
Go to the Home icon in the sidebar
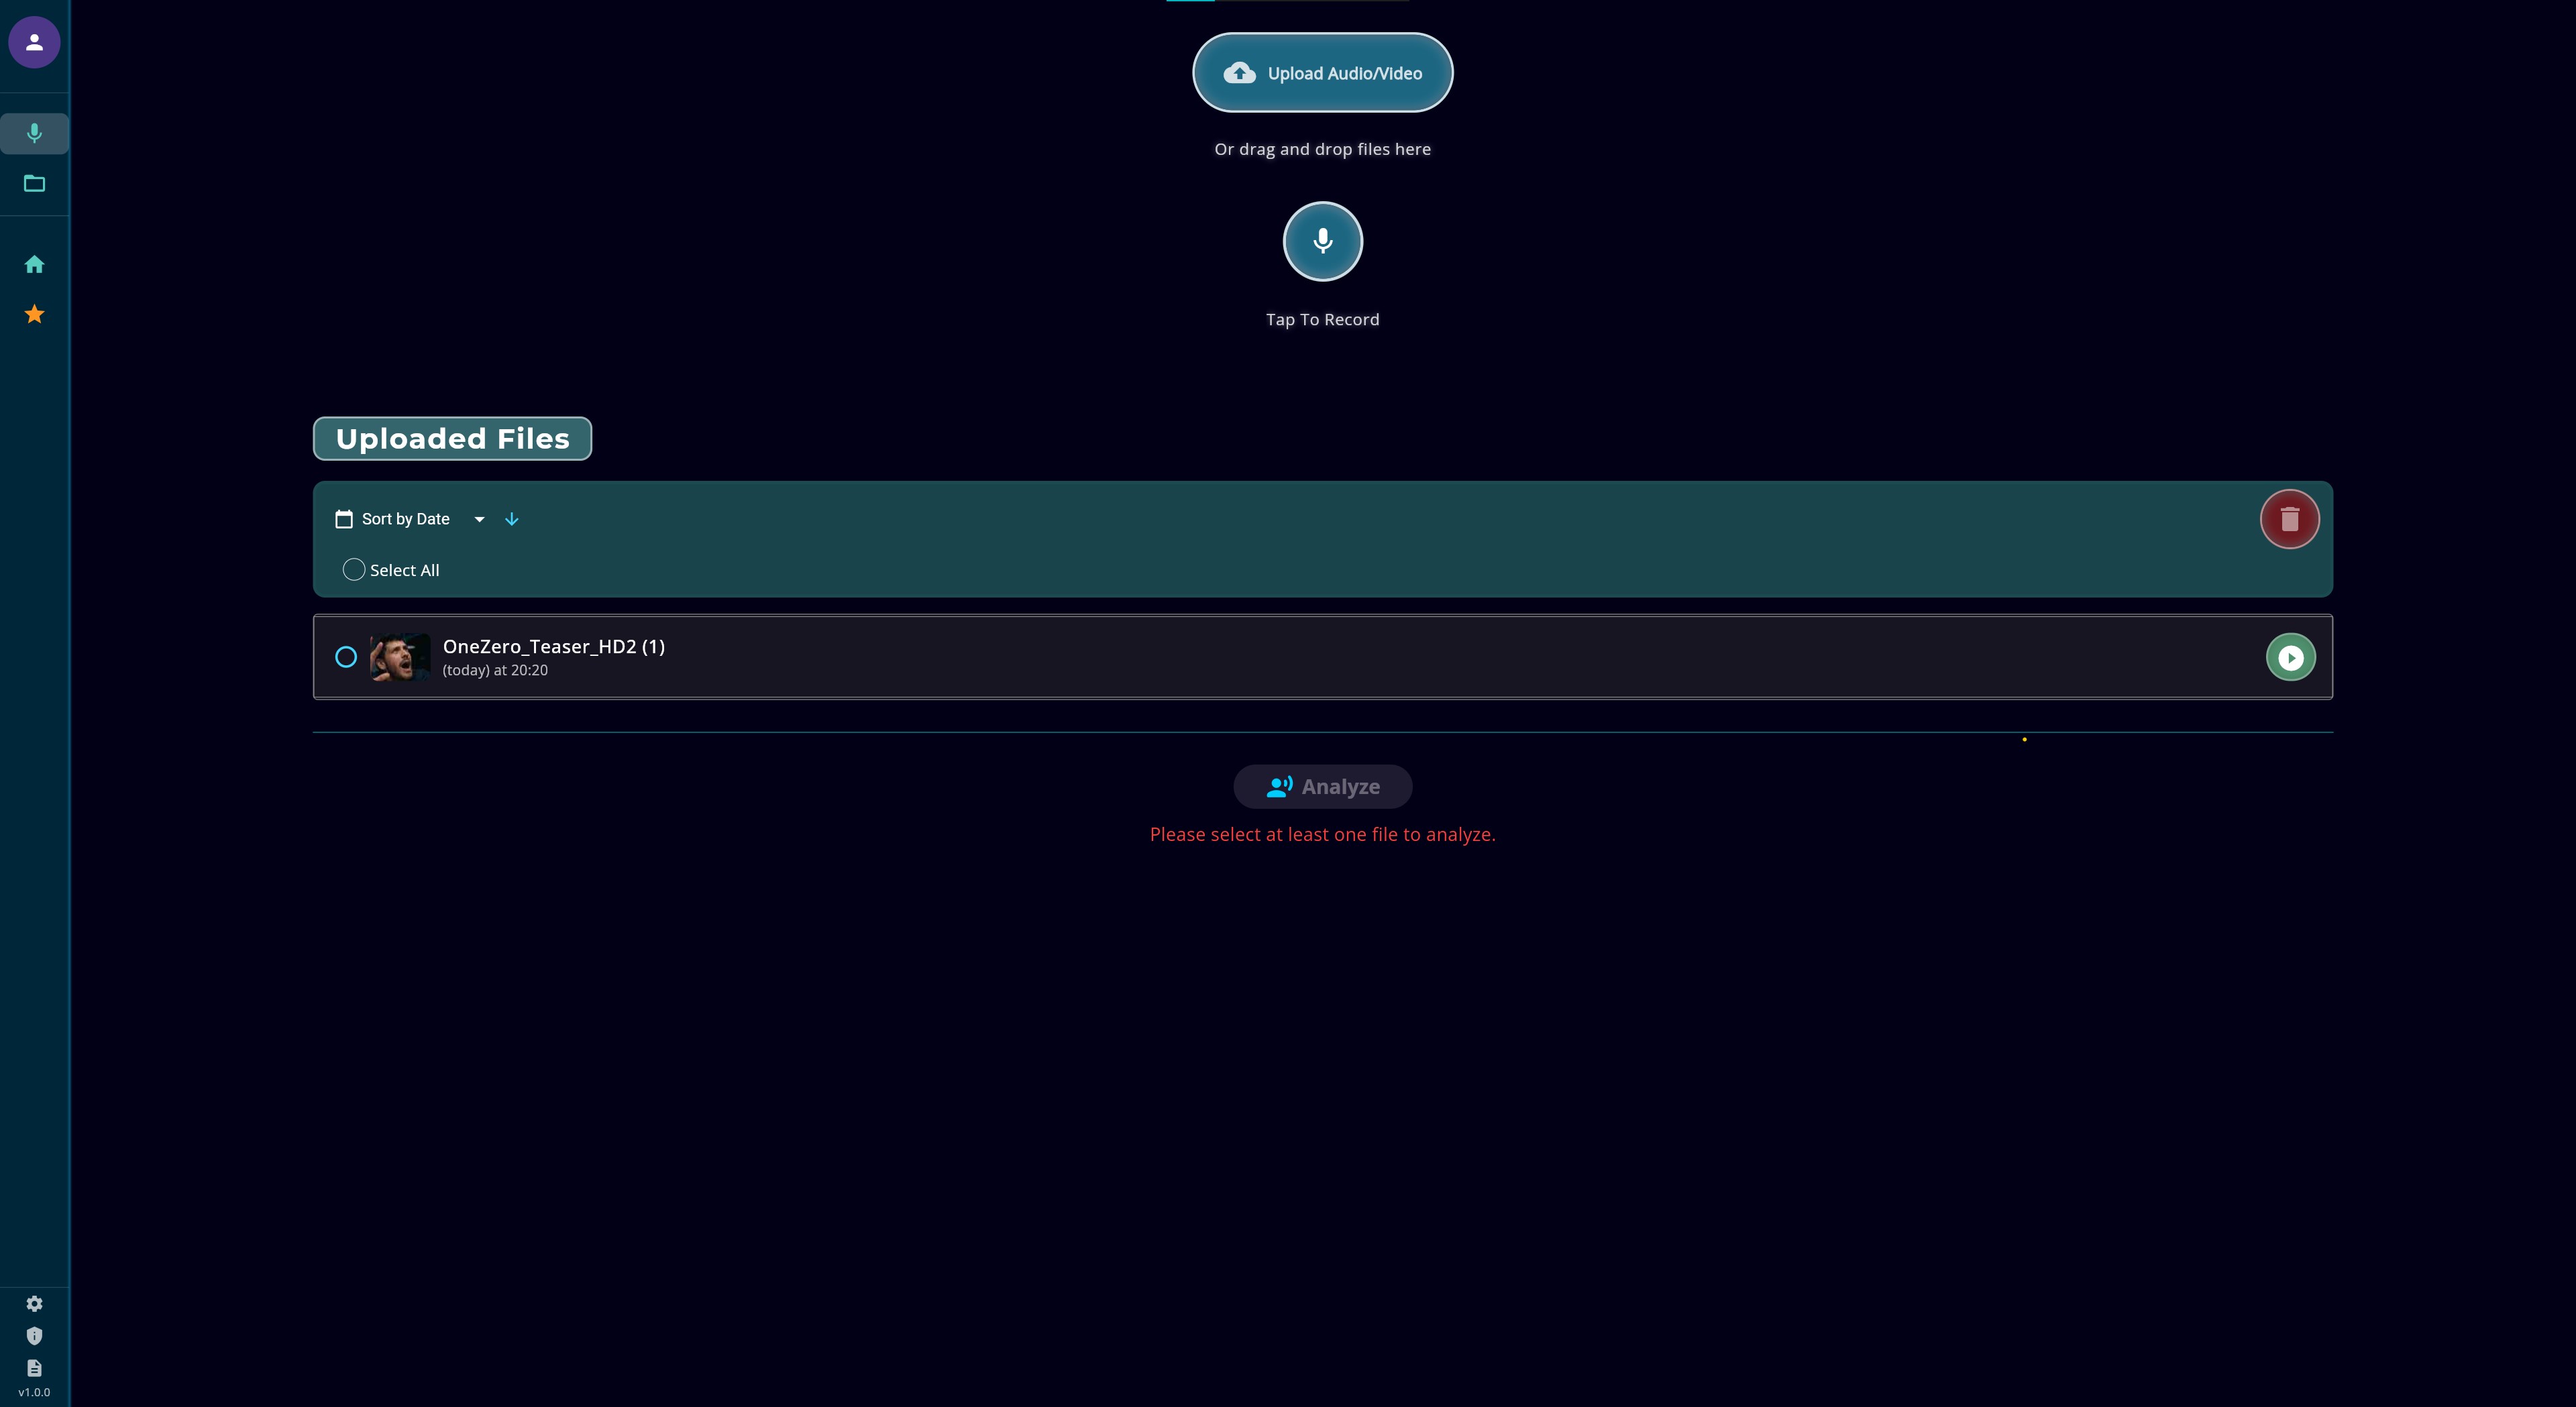[x=34, y=263]
